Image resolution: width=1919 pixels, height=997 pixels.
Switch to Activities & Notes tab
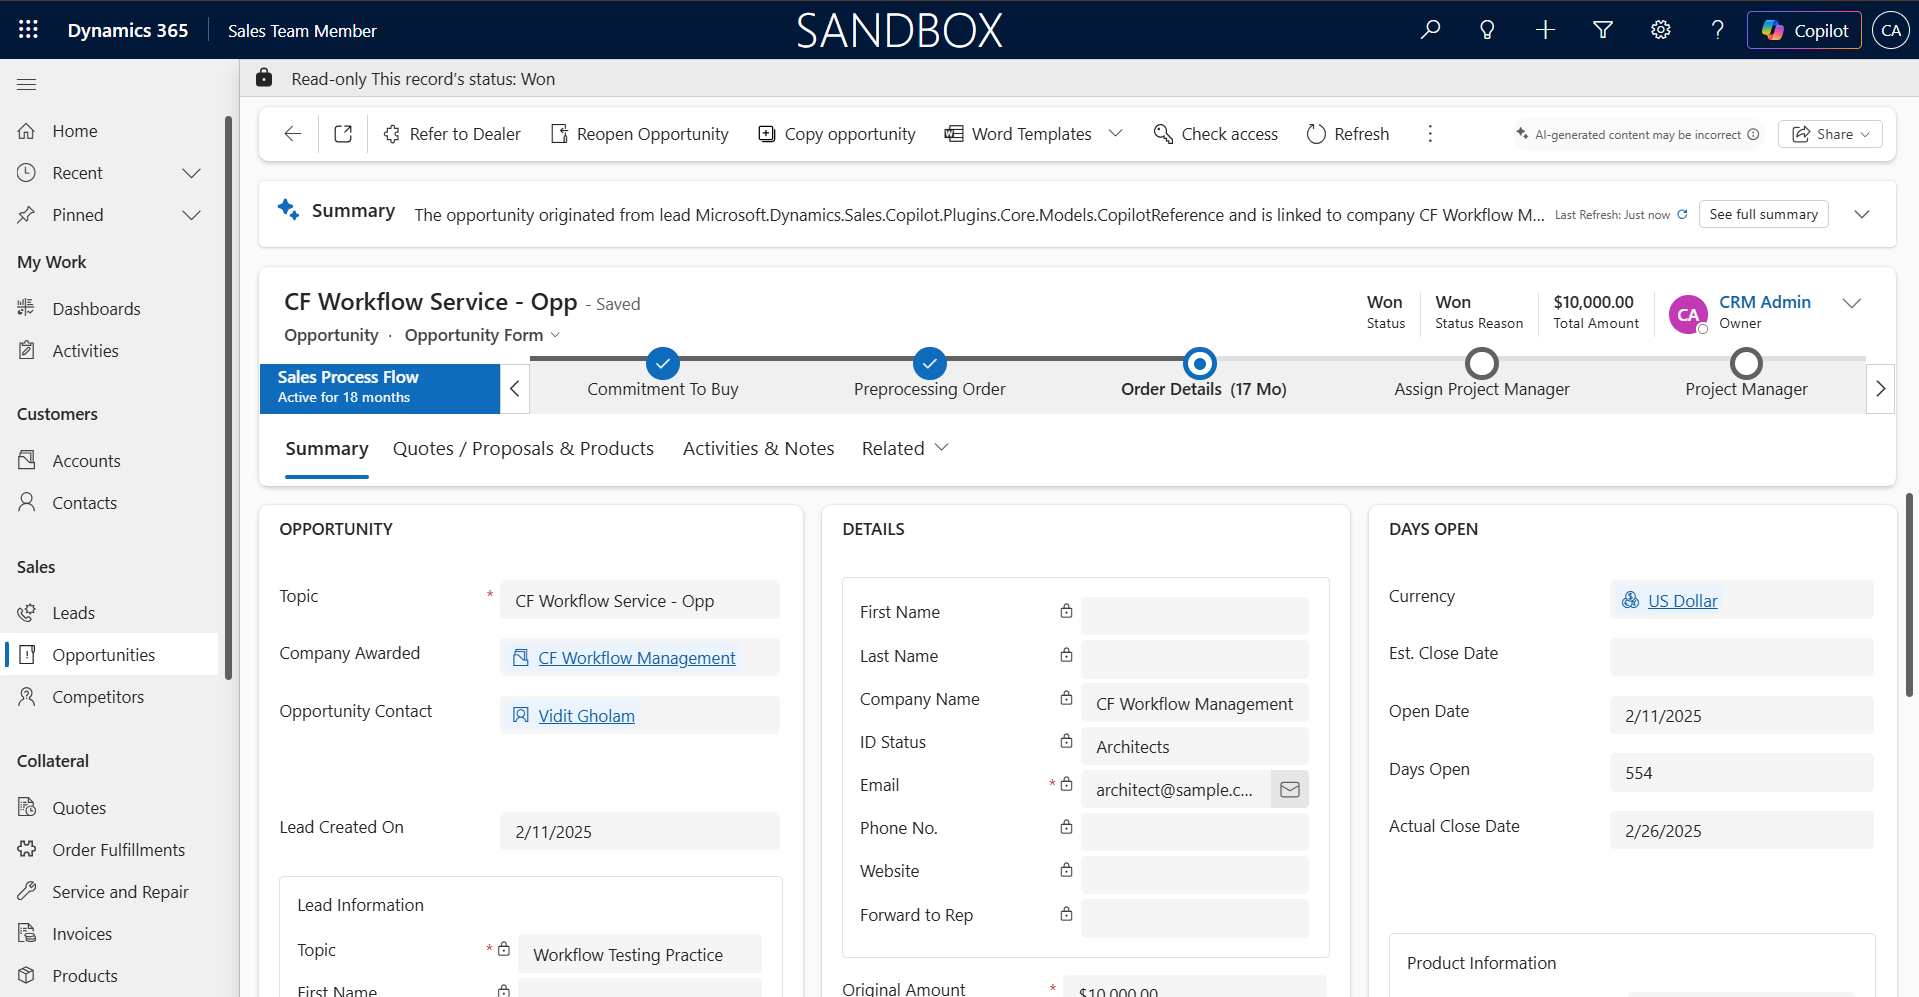pyautogui.click(x=758, y=449)
